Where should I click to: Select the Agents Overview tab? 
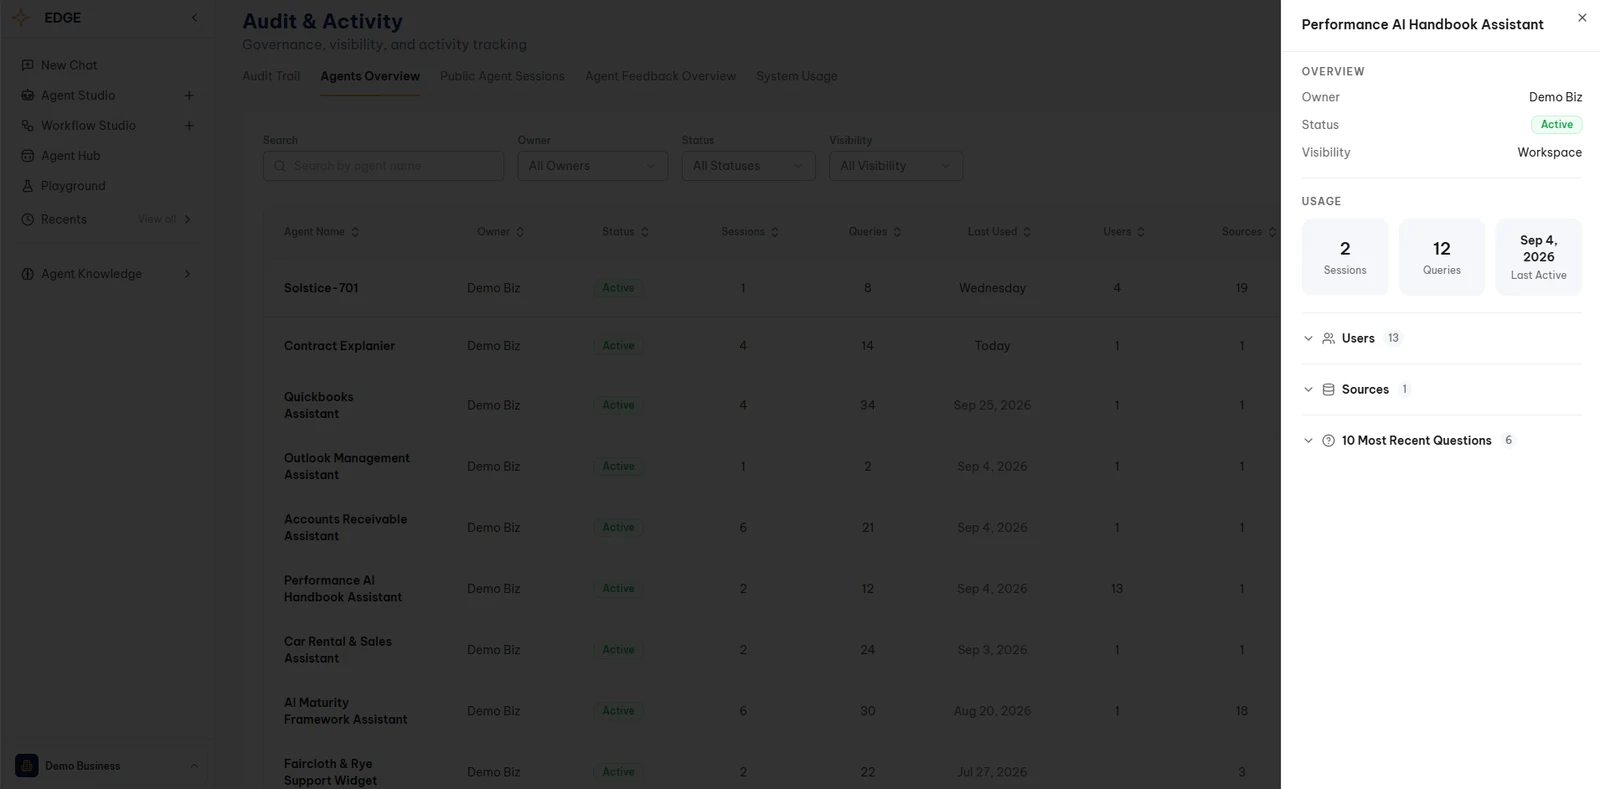[x=370, y=76]
